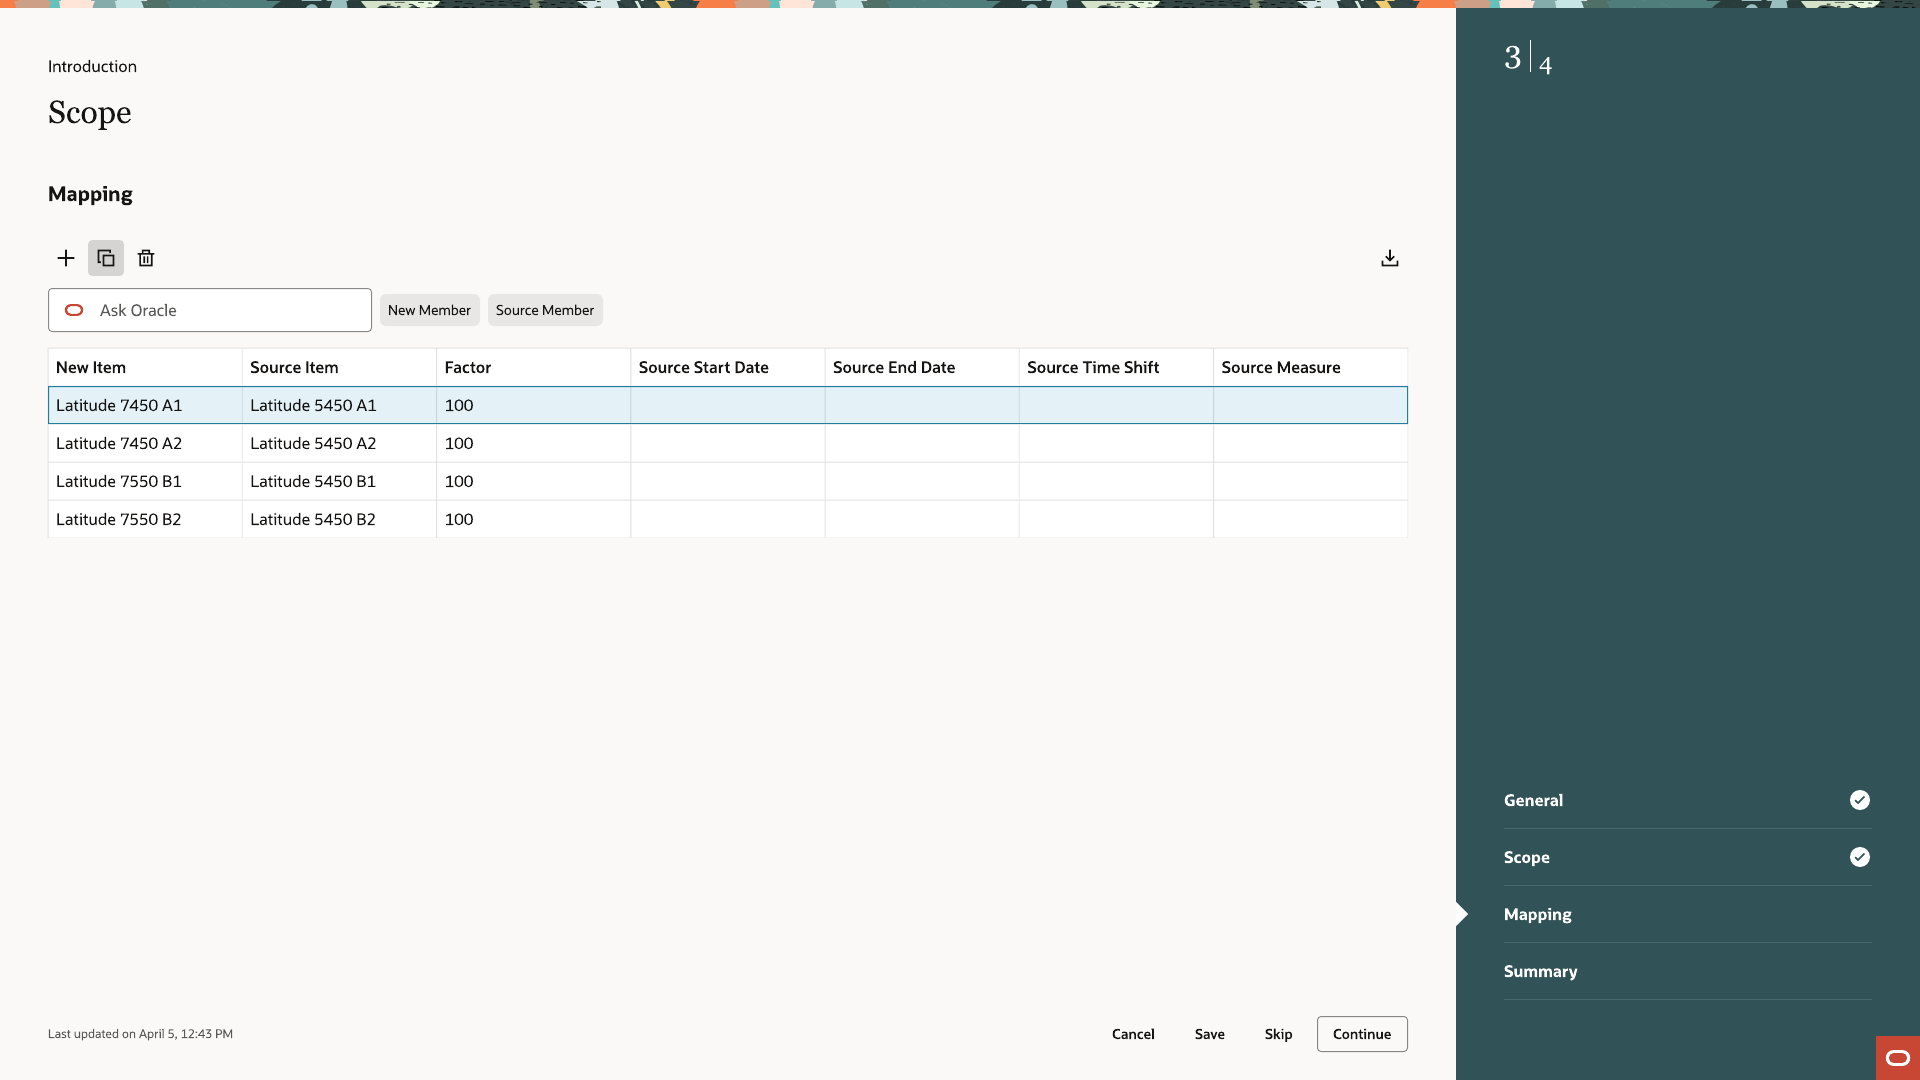The height and width of the screenshot is (1080, 1920).
Task: Go to the Scope step
Action: [1688, 857]
